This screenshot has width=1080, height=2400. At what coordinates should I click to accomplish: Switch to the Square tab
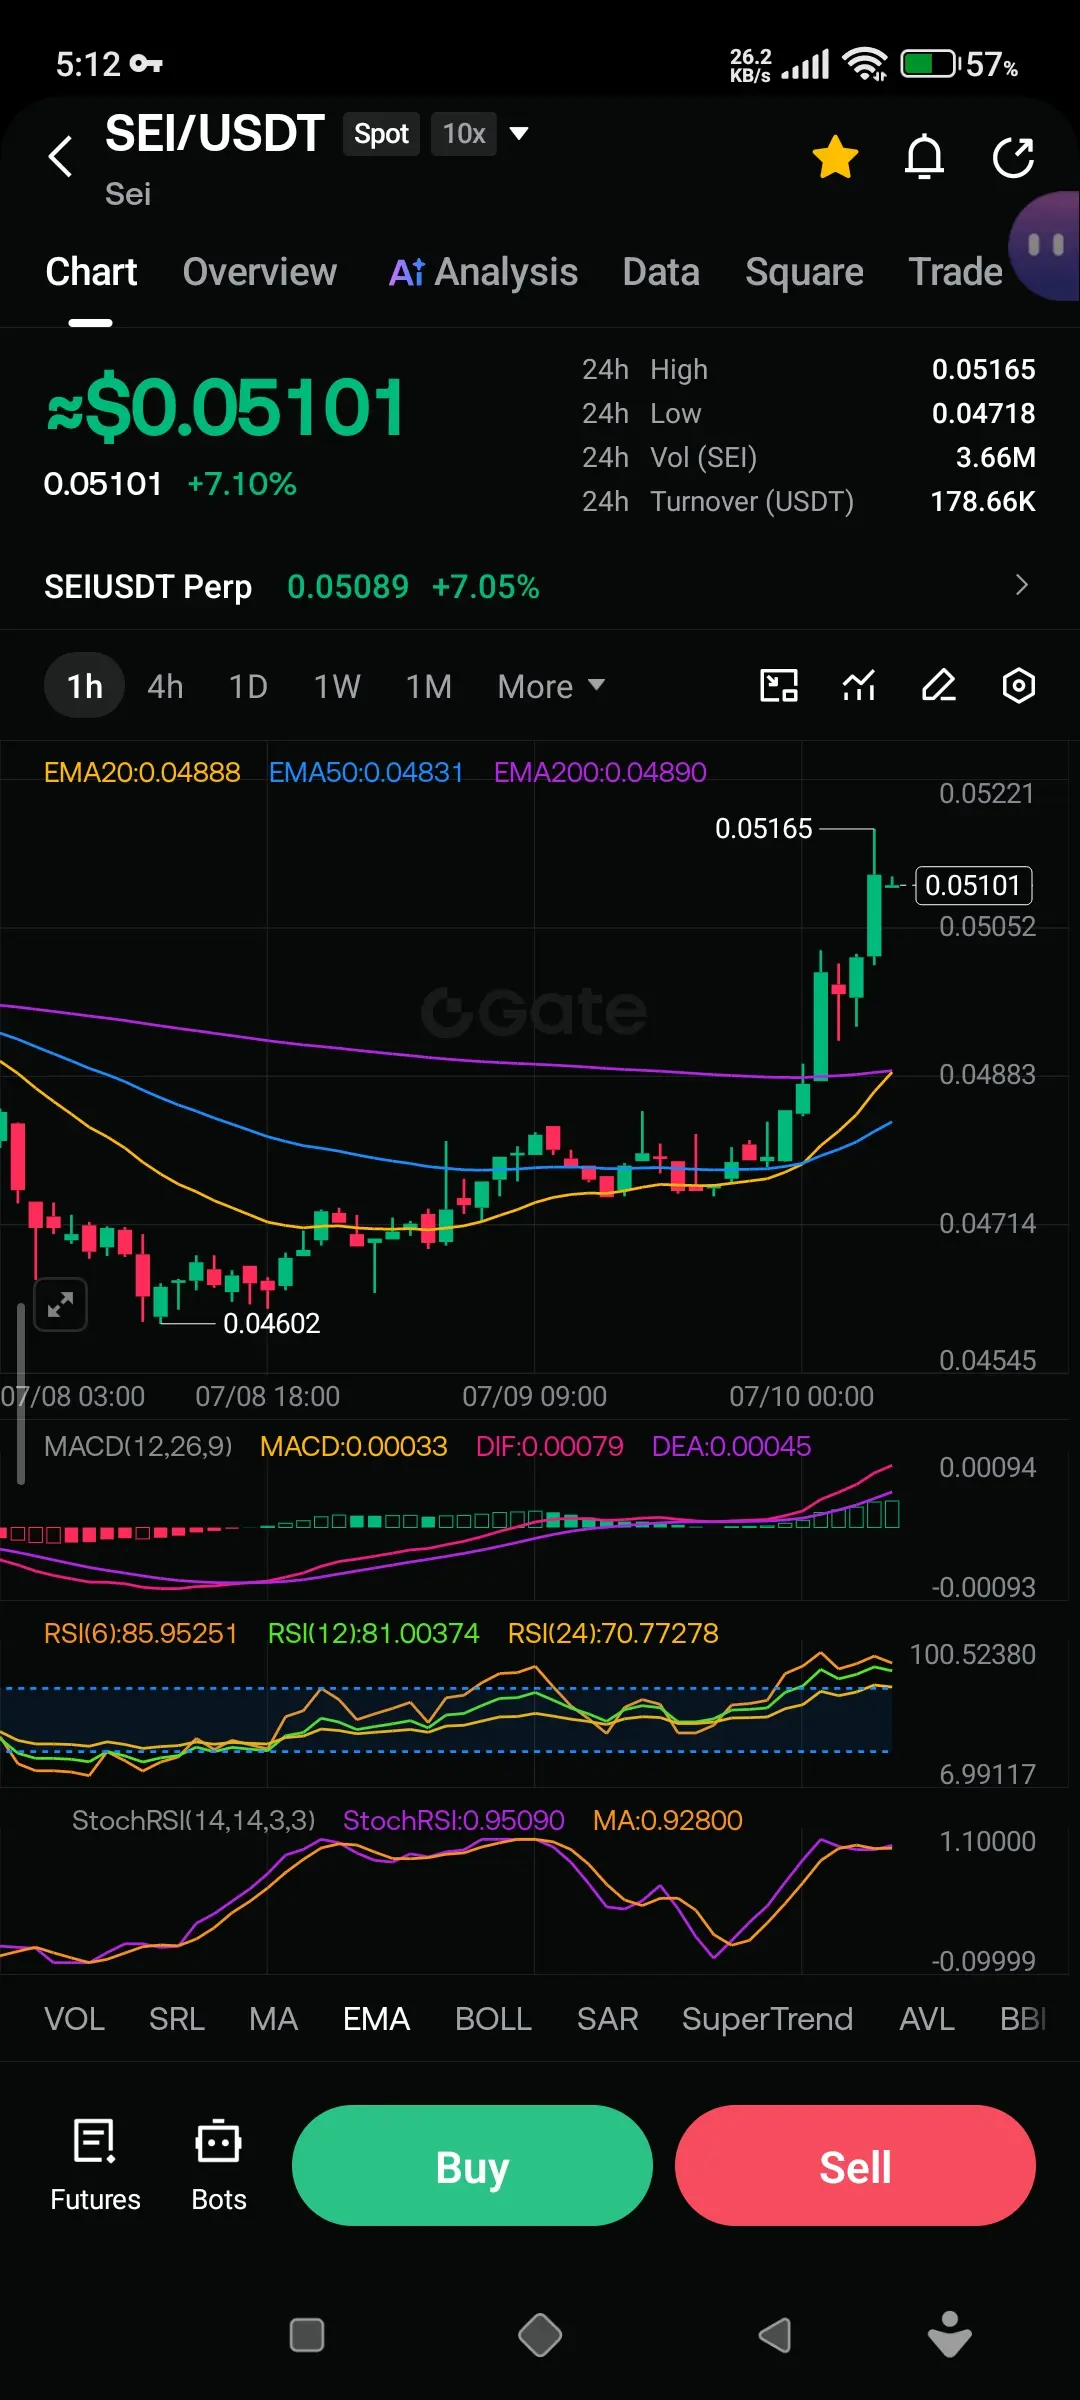coord(804,272)
